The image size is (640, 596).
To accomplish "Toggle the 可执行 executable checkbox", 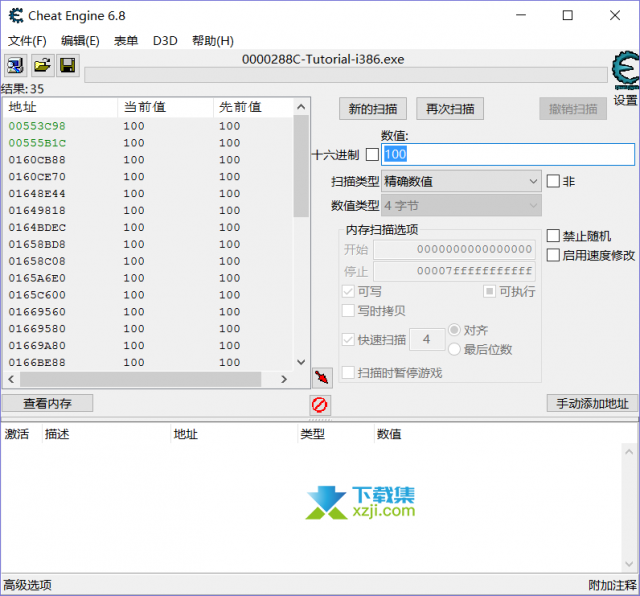I will 489,291.
